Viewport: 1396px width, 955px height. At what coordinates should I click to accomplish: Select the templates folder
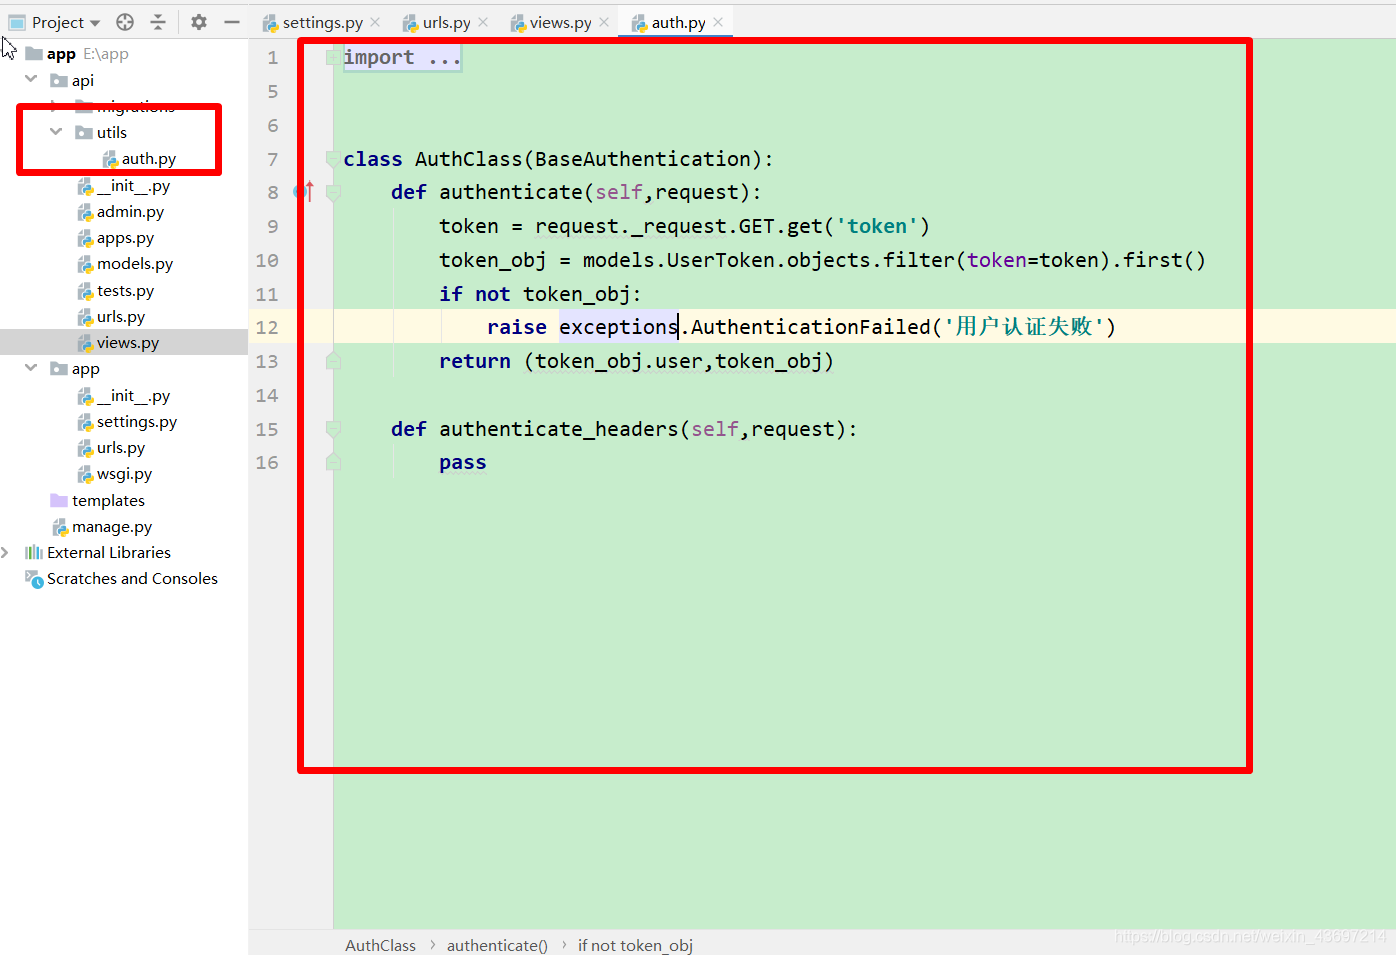tap(108, 500)
